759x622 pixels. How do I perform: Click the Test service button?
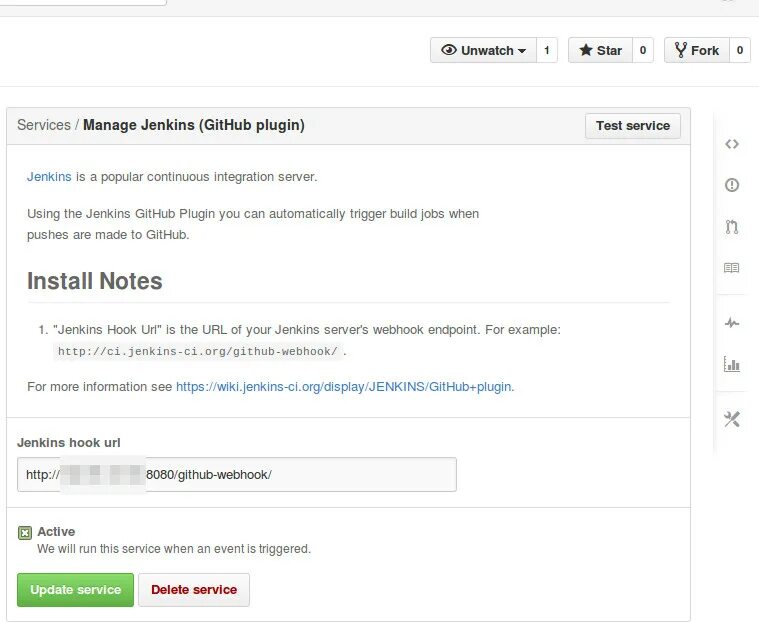point(633,126)
